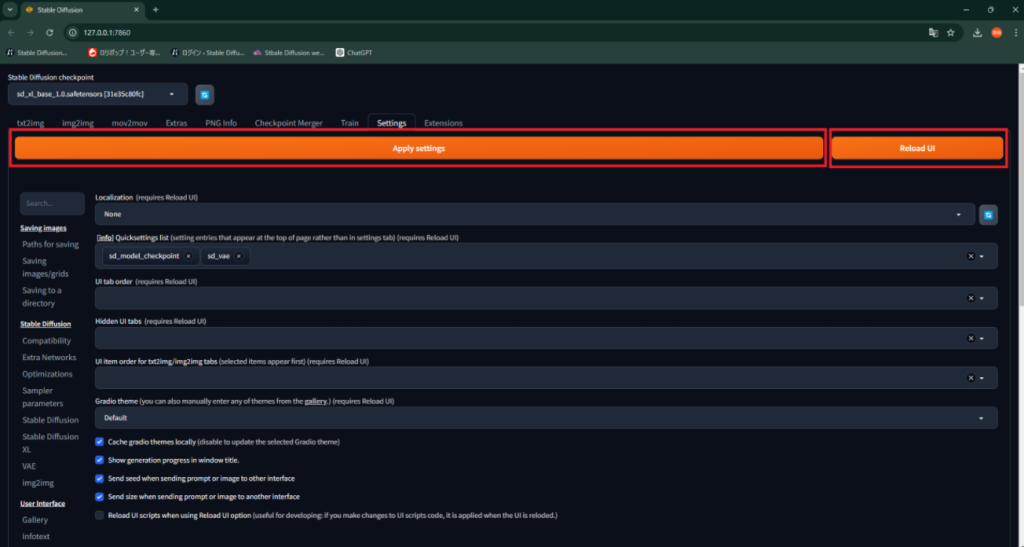Click the Localization refresh icon
Image resolution: width=1024 pixels, height=547 pixels.
(x=988, y=214)
